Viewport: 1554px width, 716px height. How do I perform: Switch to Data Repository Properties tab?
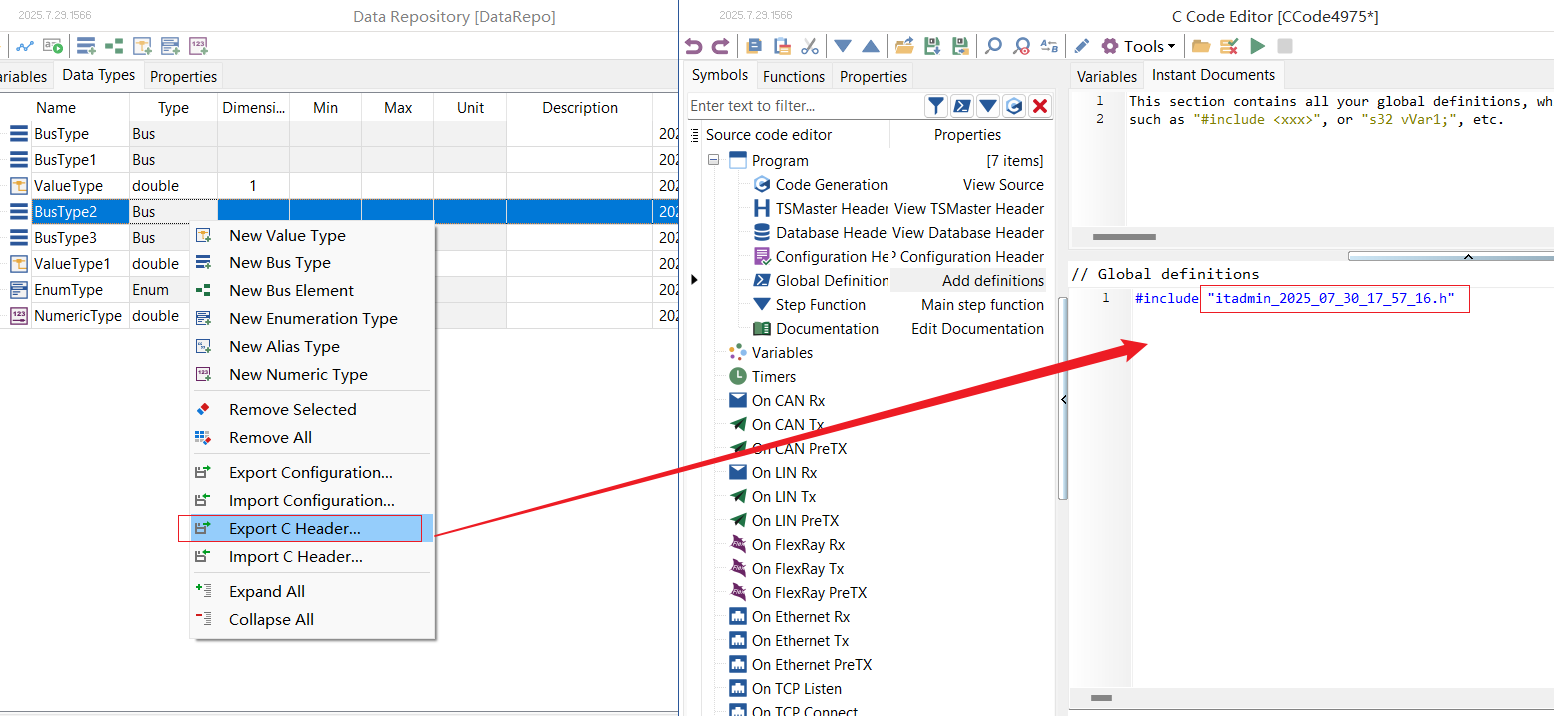coord(183,76)
